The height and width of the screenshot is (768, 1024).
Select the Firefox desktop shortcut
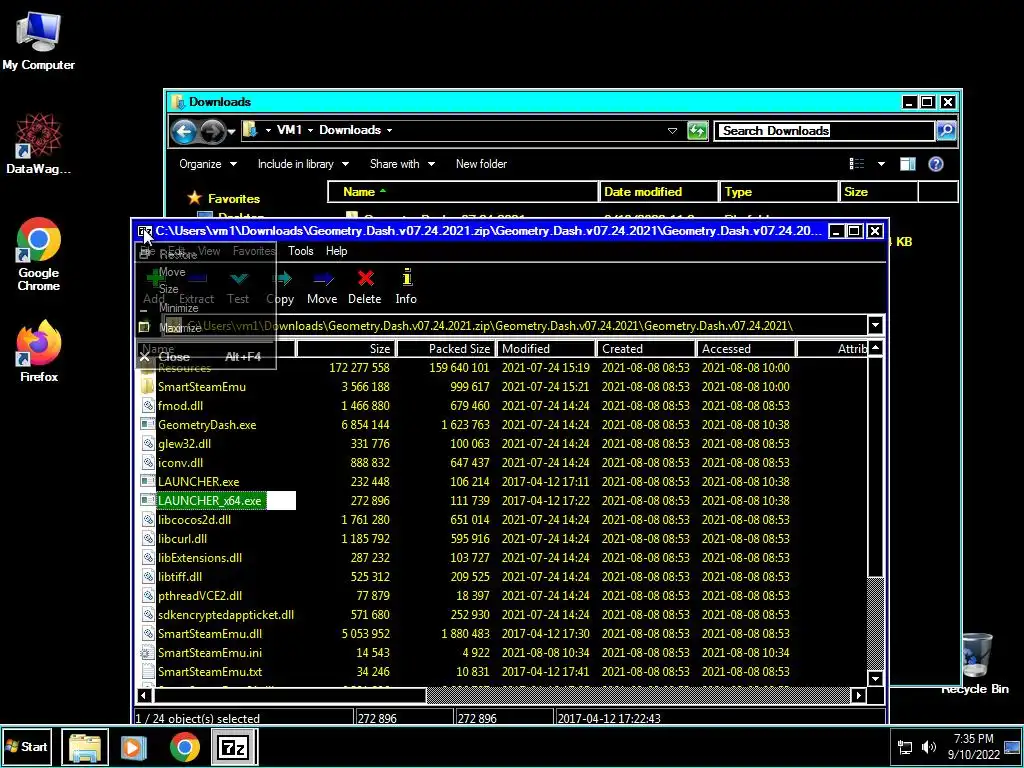click(x=39, y=351)
